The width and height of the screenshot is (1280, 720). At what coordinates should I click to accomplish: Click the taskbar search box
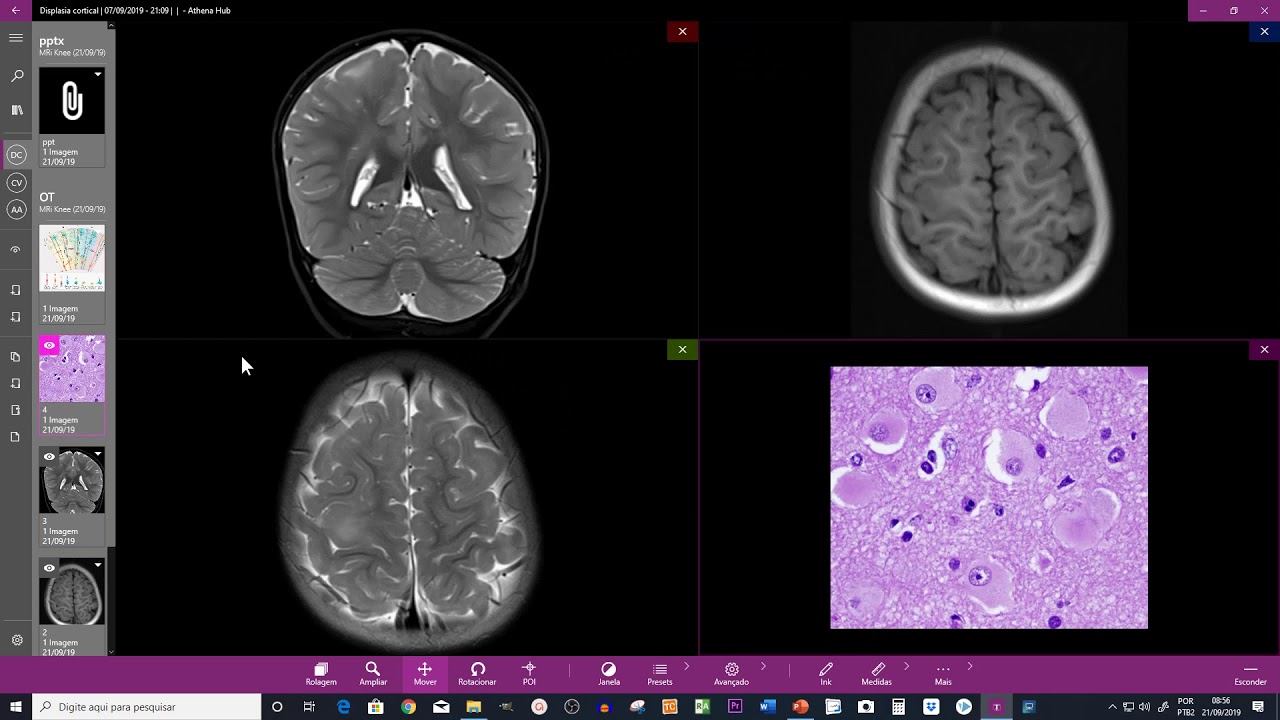147,707
